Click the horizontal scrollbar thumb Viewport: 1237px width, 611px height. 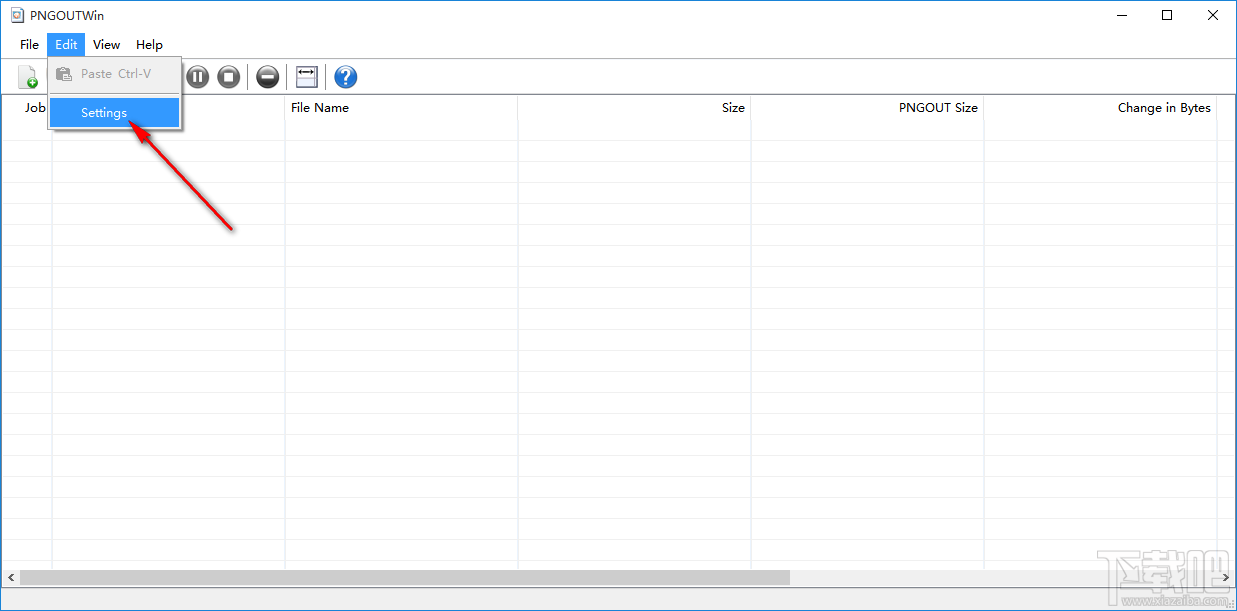coord(404,578)
